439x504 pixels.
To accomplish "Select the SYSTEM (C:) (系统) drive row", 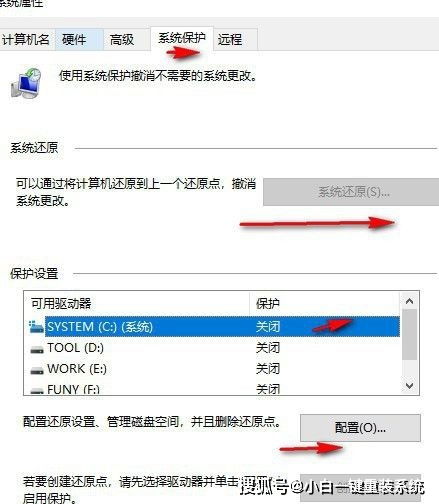I will click(x=213, y=327).
